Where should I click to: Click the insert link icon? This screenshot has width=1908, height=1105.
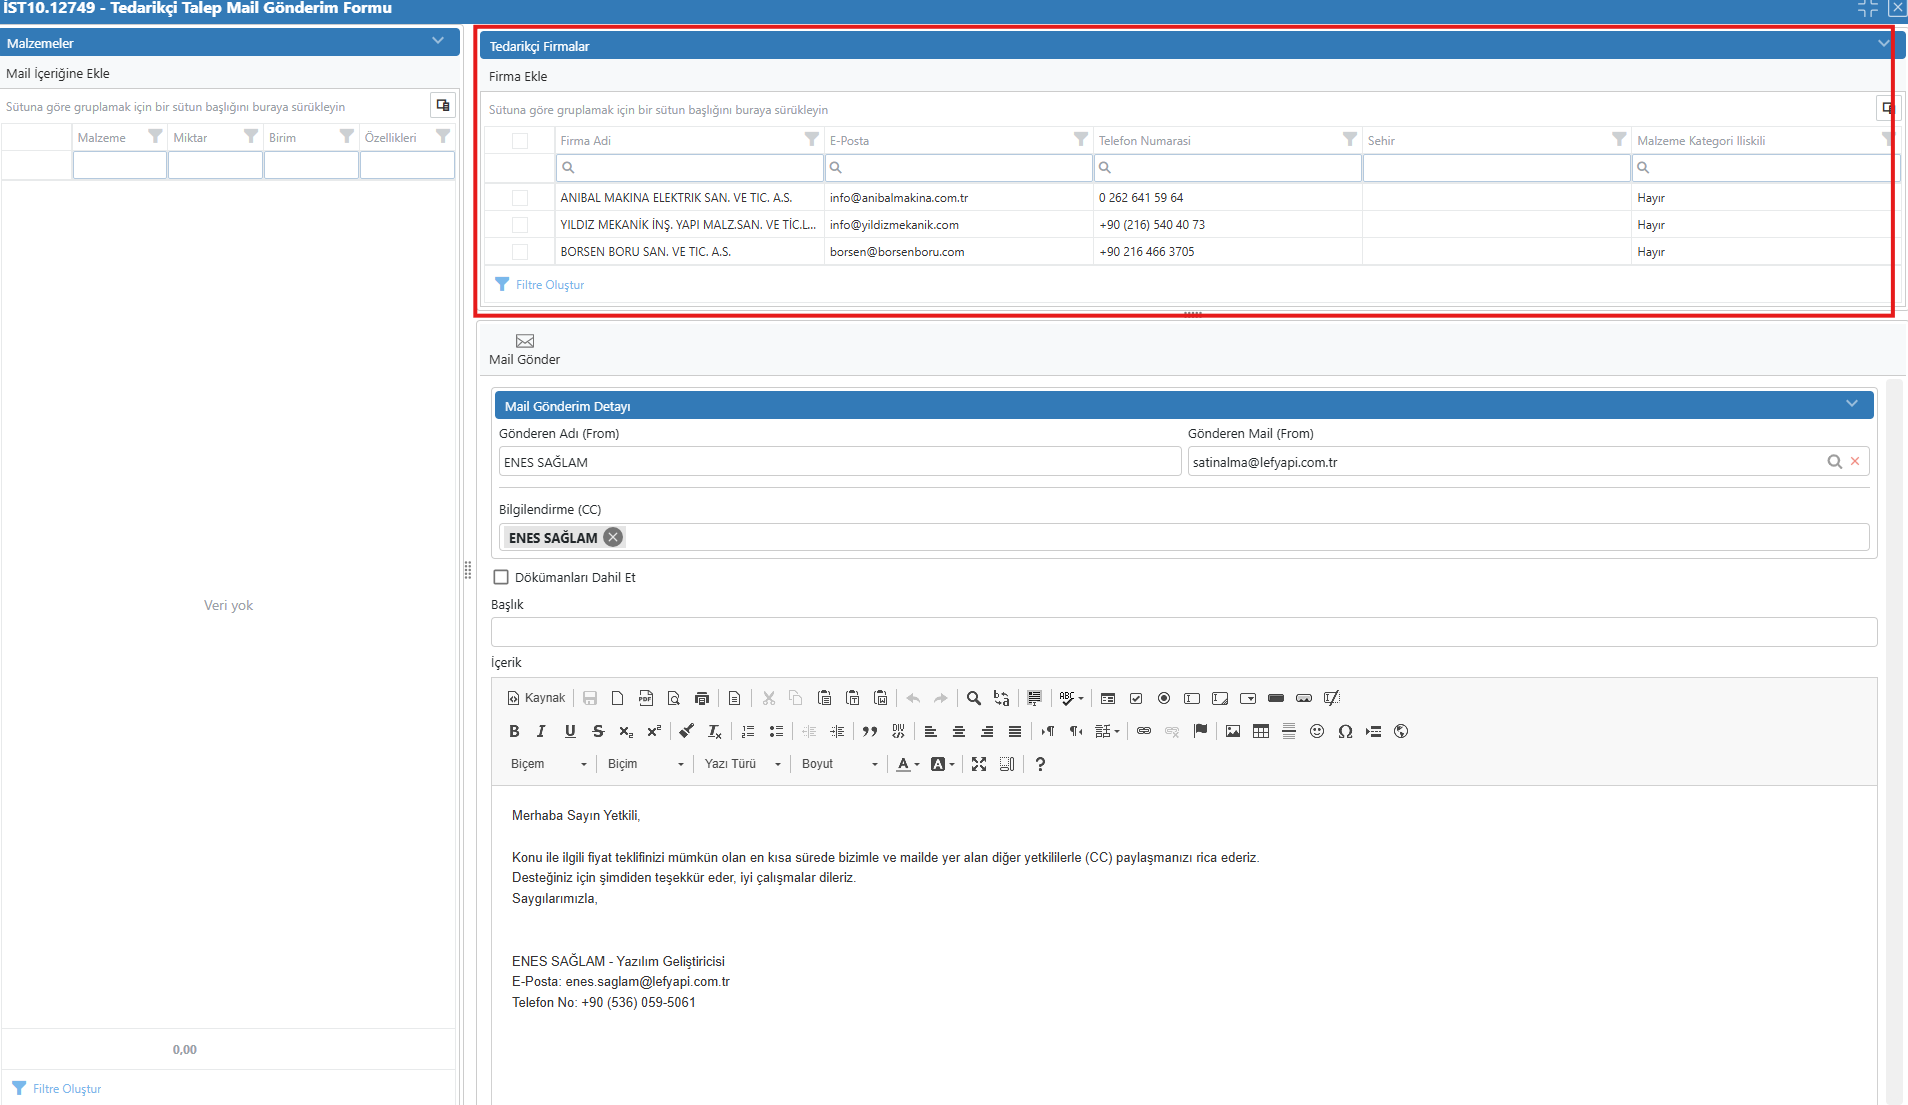(1144, 731)
